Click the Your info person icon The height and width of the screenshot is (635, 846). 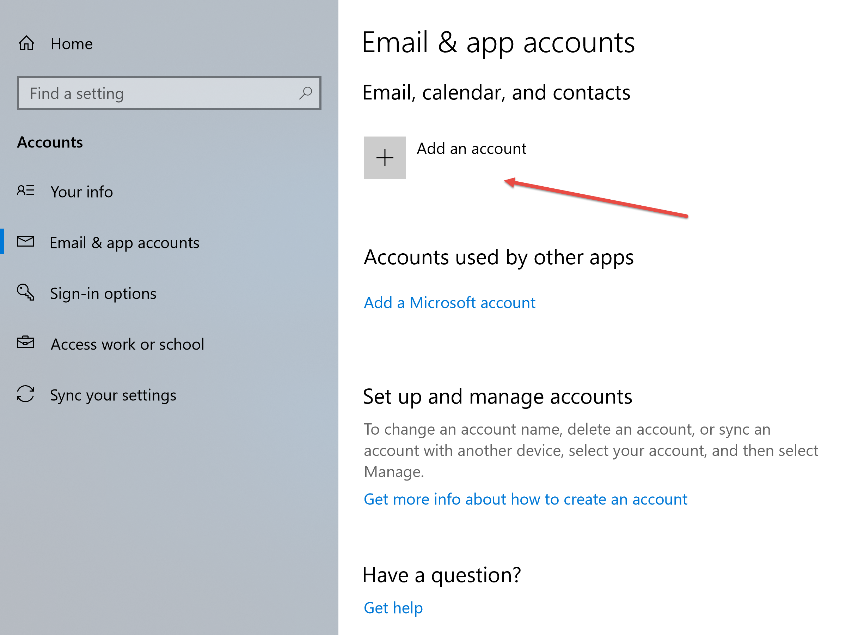pyautogui.click(x=25, y=190)
